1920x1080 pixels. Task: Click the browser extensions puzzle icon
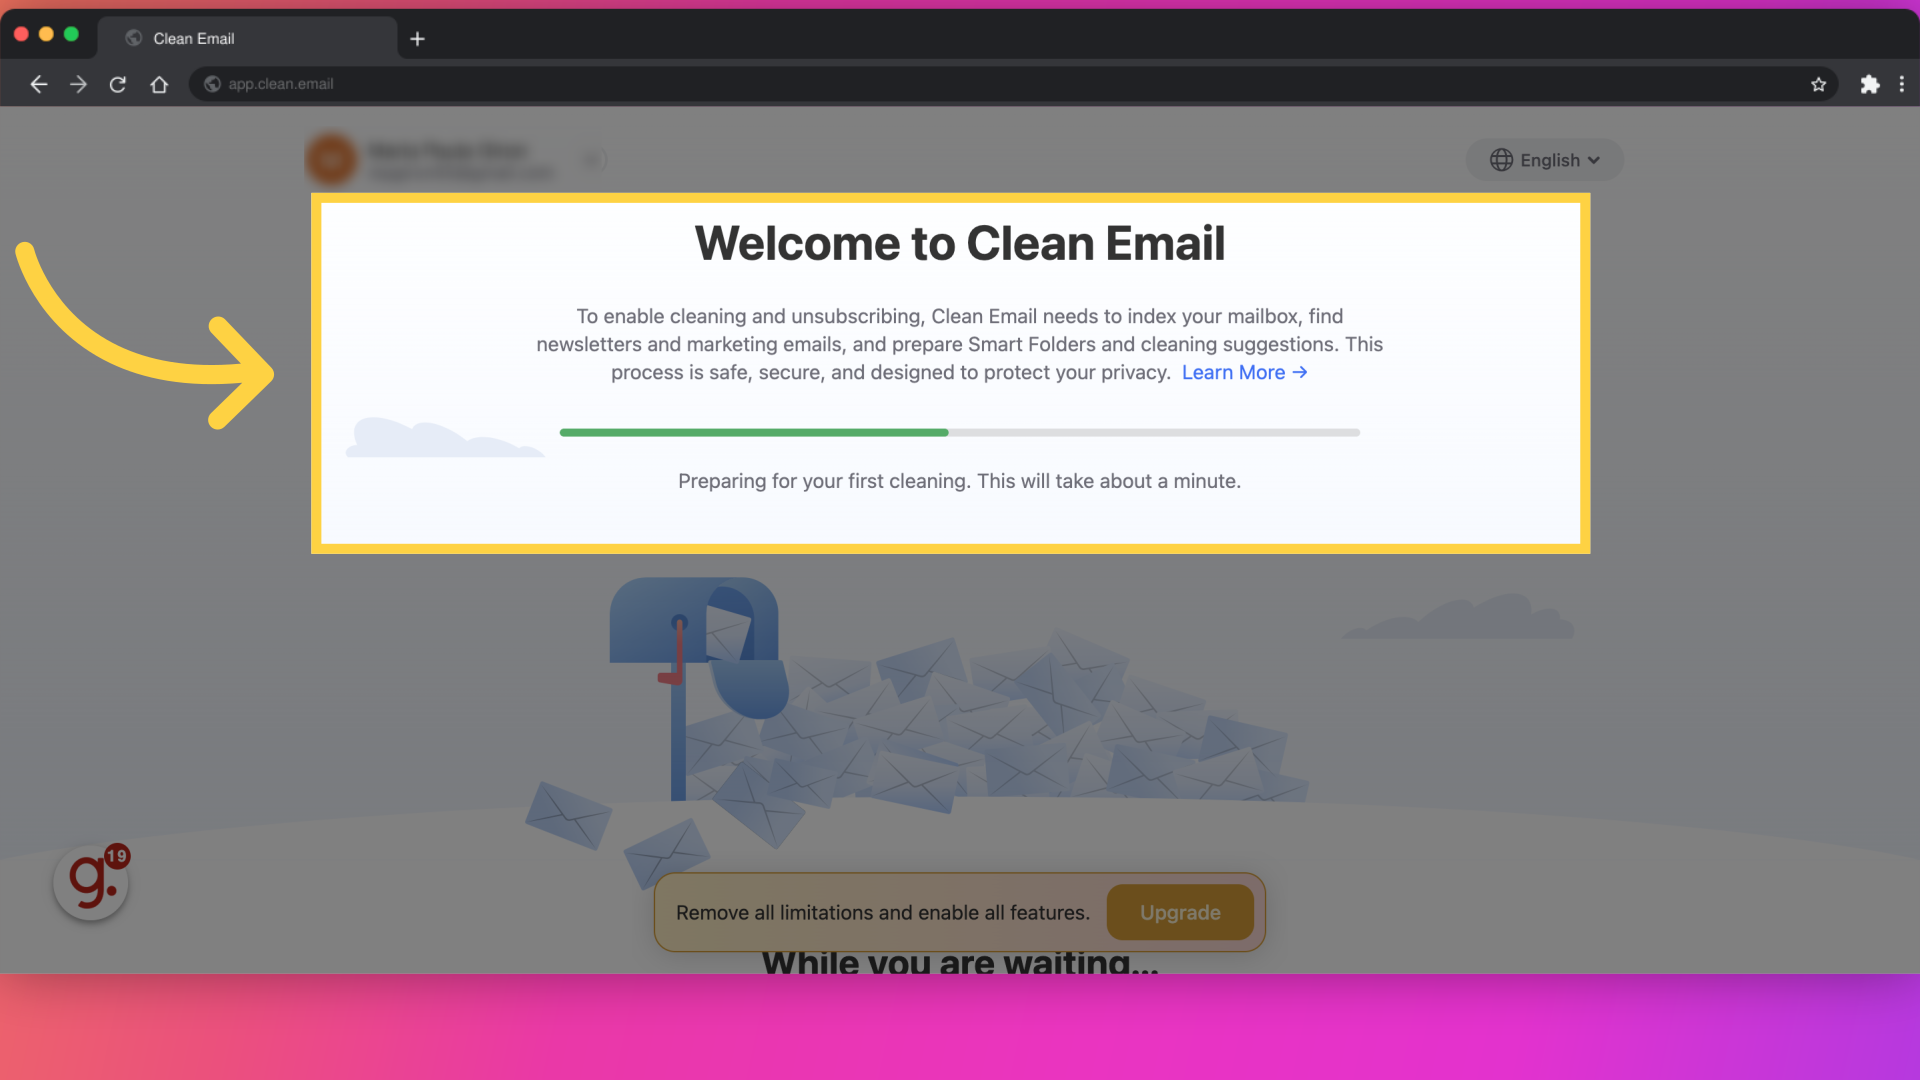point(1869,83)
